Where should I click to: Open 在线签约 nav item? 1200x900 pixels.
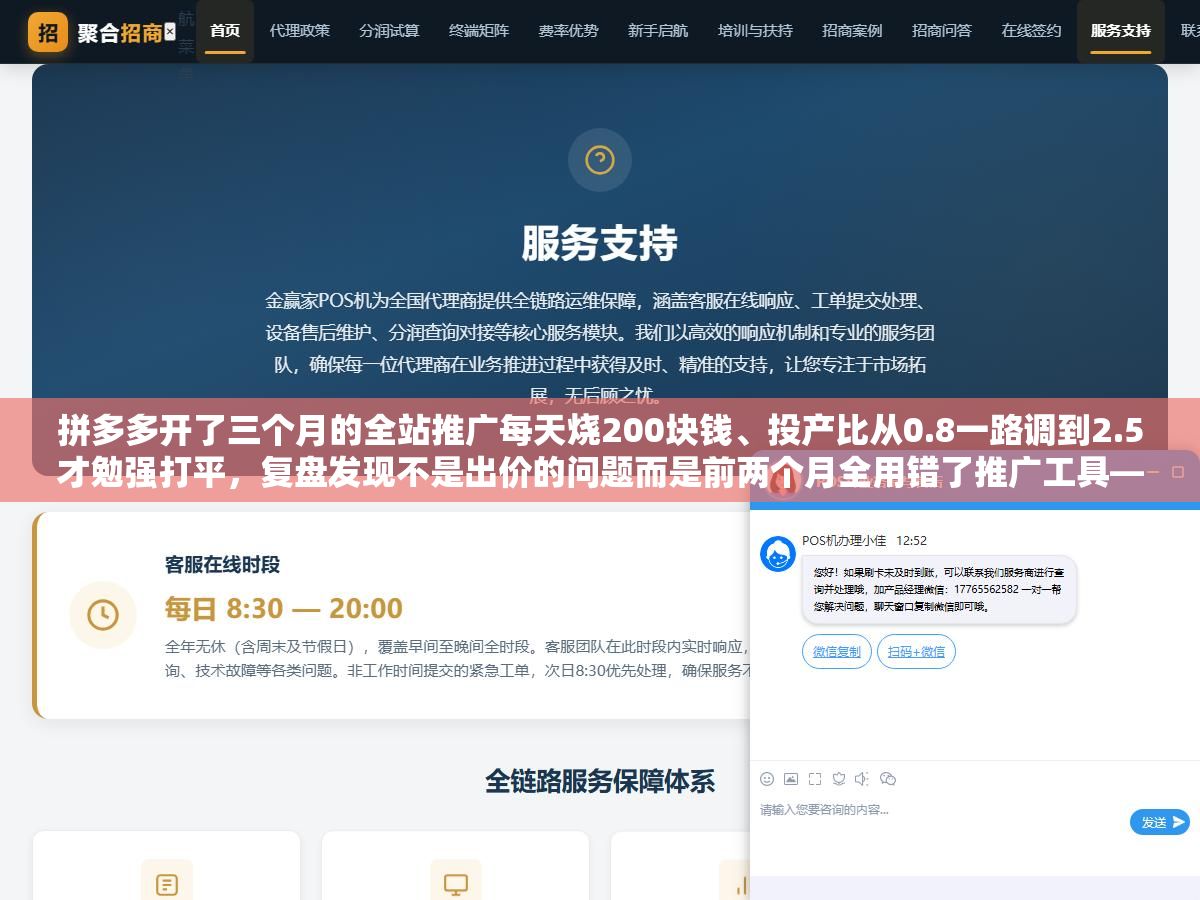1031,31
